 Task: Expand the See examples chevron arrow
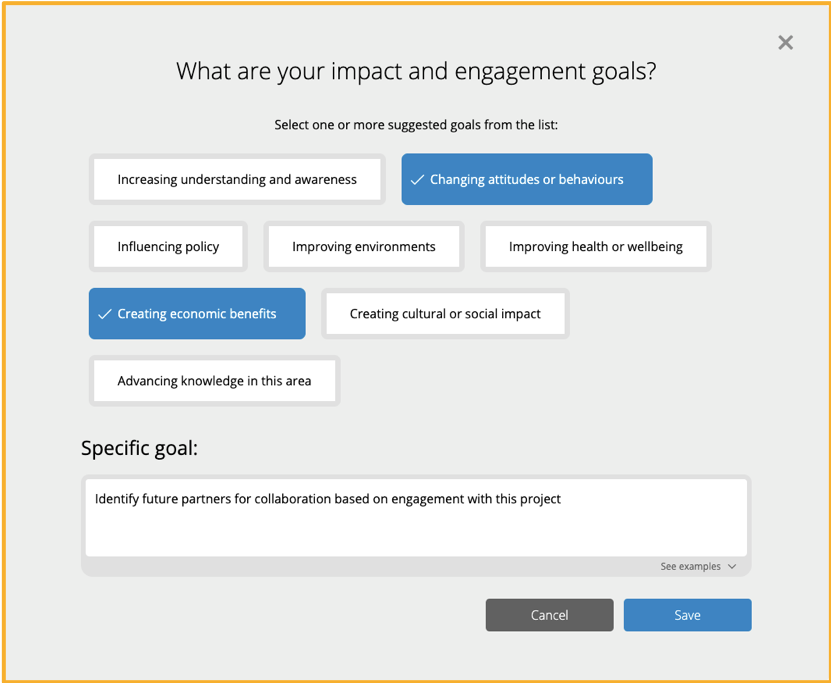tap(732, 567)
